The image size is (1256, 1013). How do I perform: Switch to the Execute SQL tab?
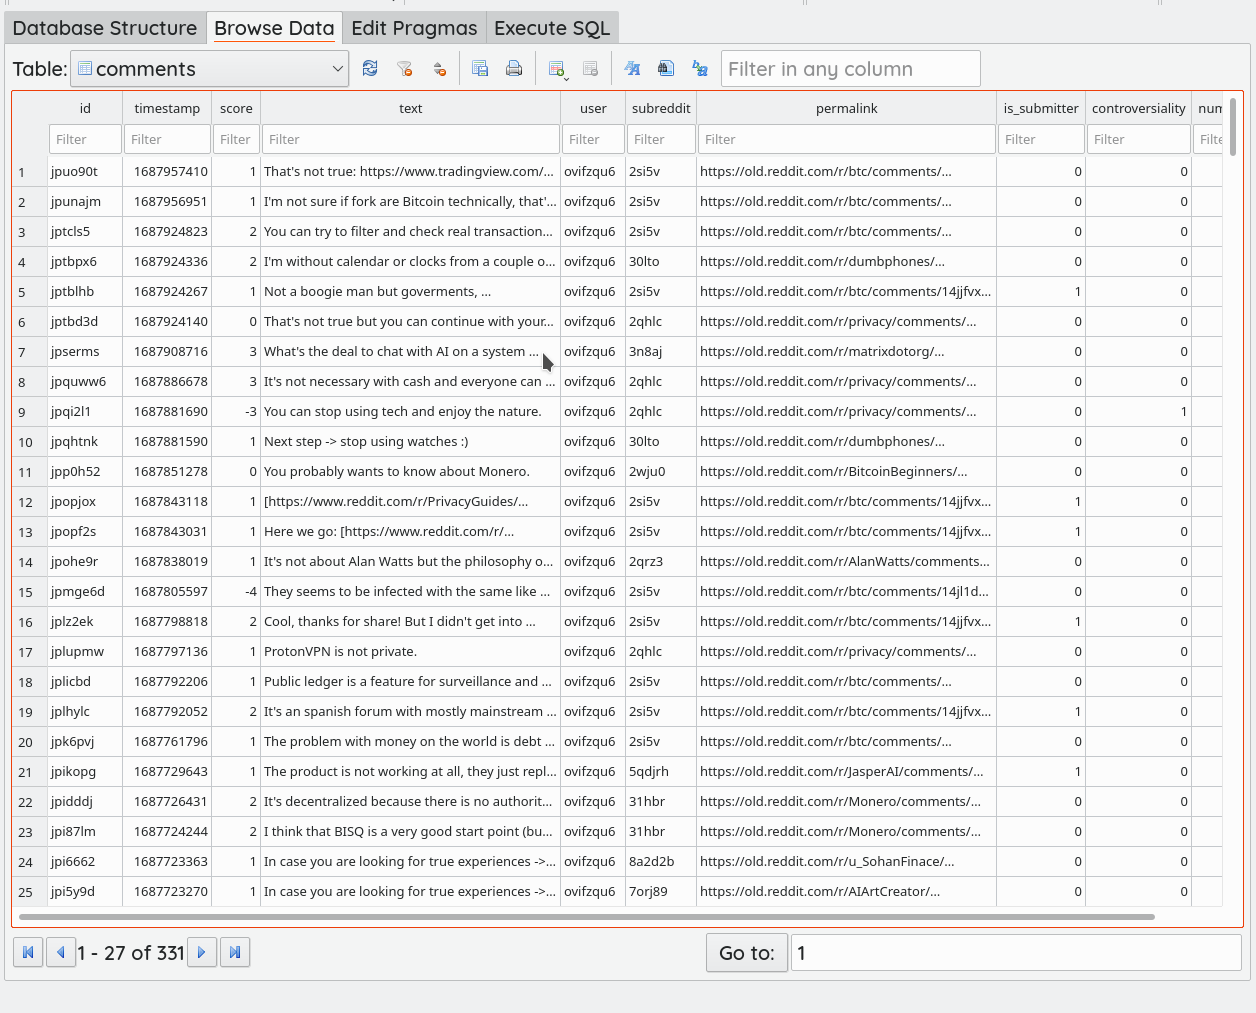click(552, 28)
